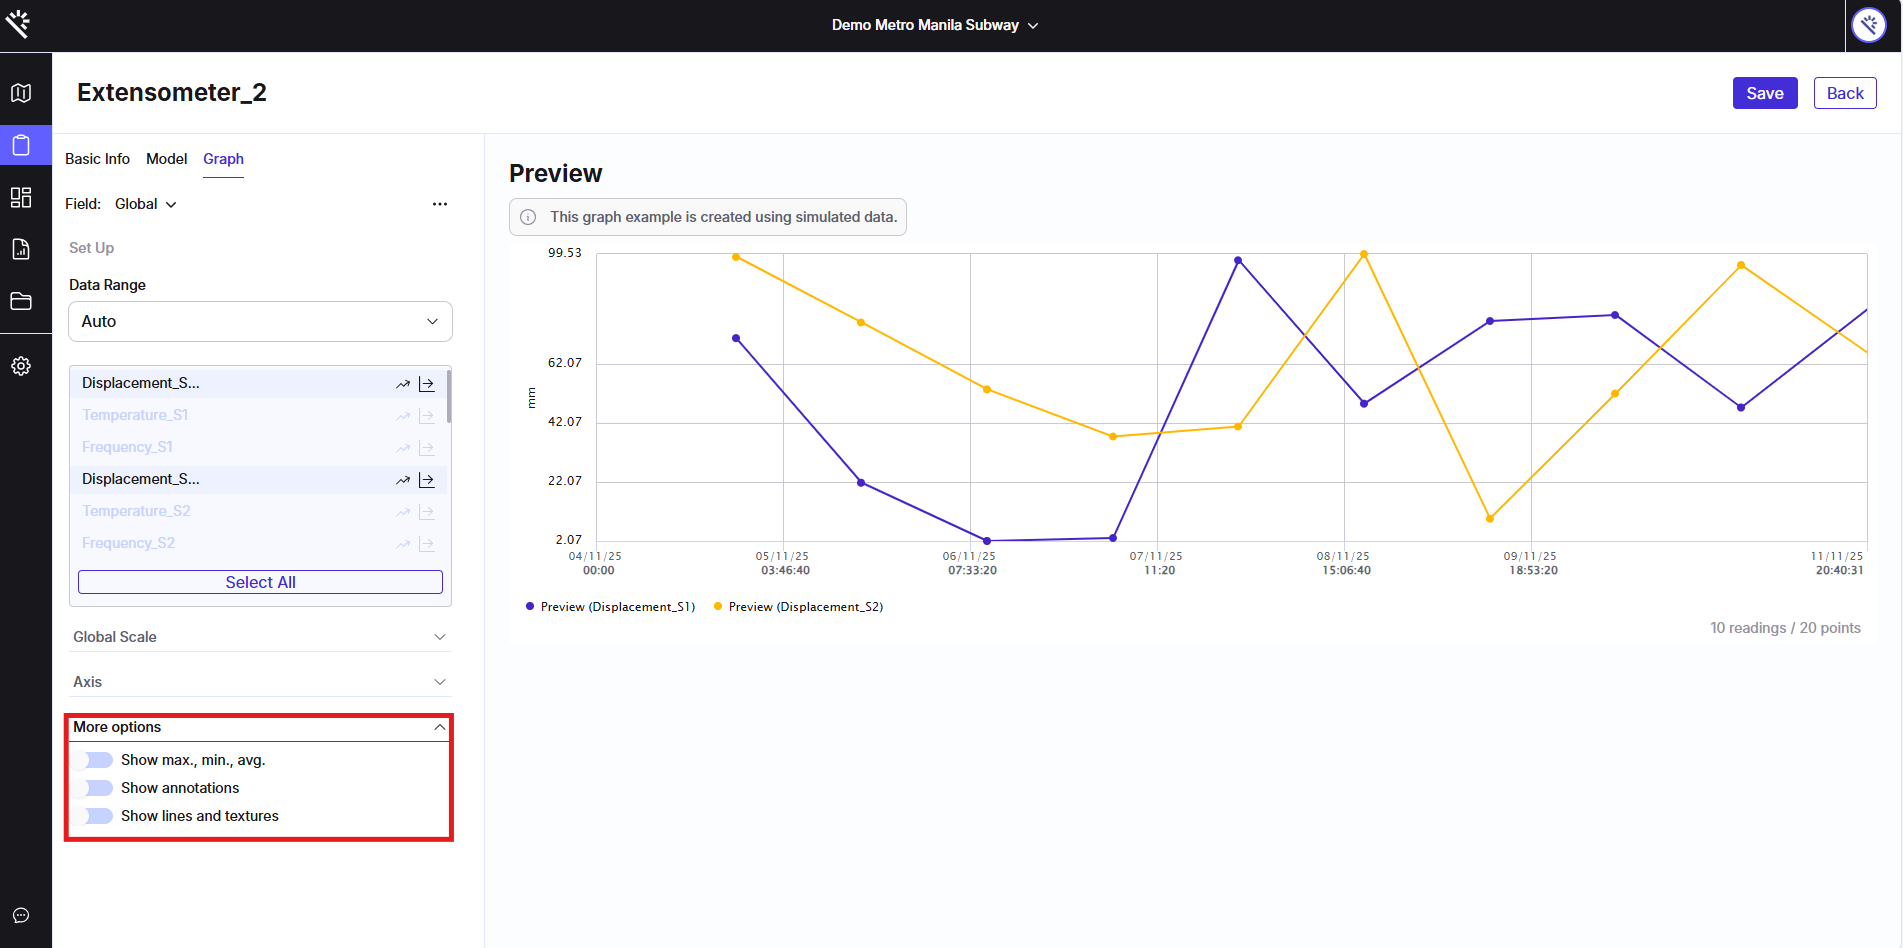Select Temperature_S1 in the field list
This screenshot has height=948, width=1903.
click(x=135, y=415)
